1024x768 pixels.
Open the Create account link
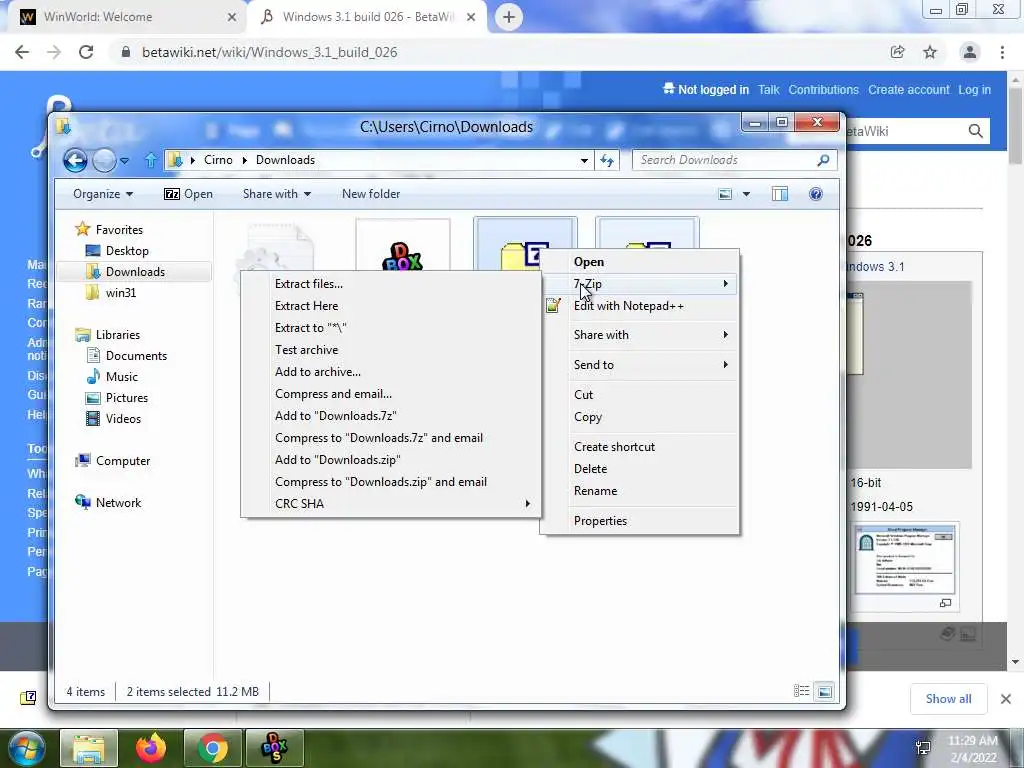pos(908,90)
